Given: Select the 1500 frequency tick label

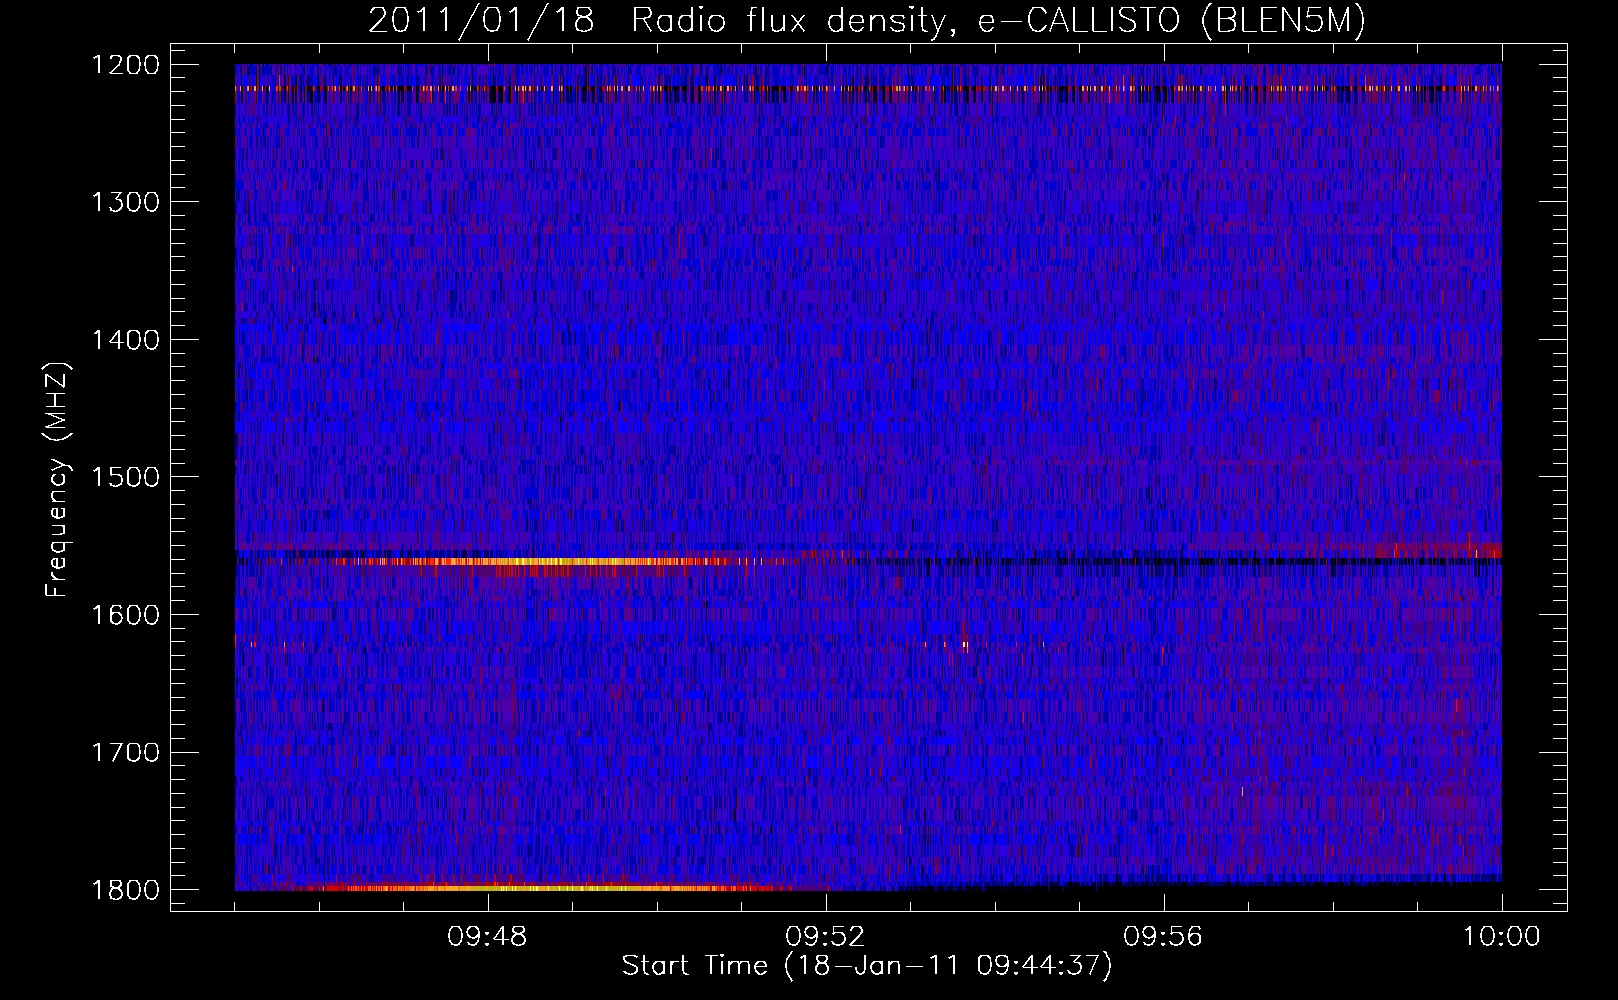Looking at the screenshot, I should pos(125,477).
